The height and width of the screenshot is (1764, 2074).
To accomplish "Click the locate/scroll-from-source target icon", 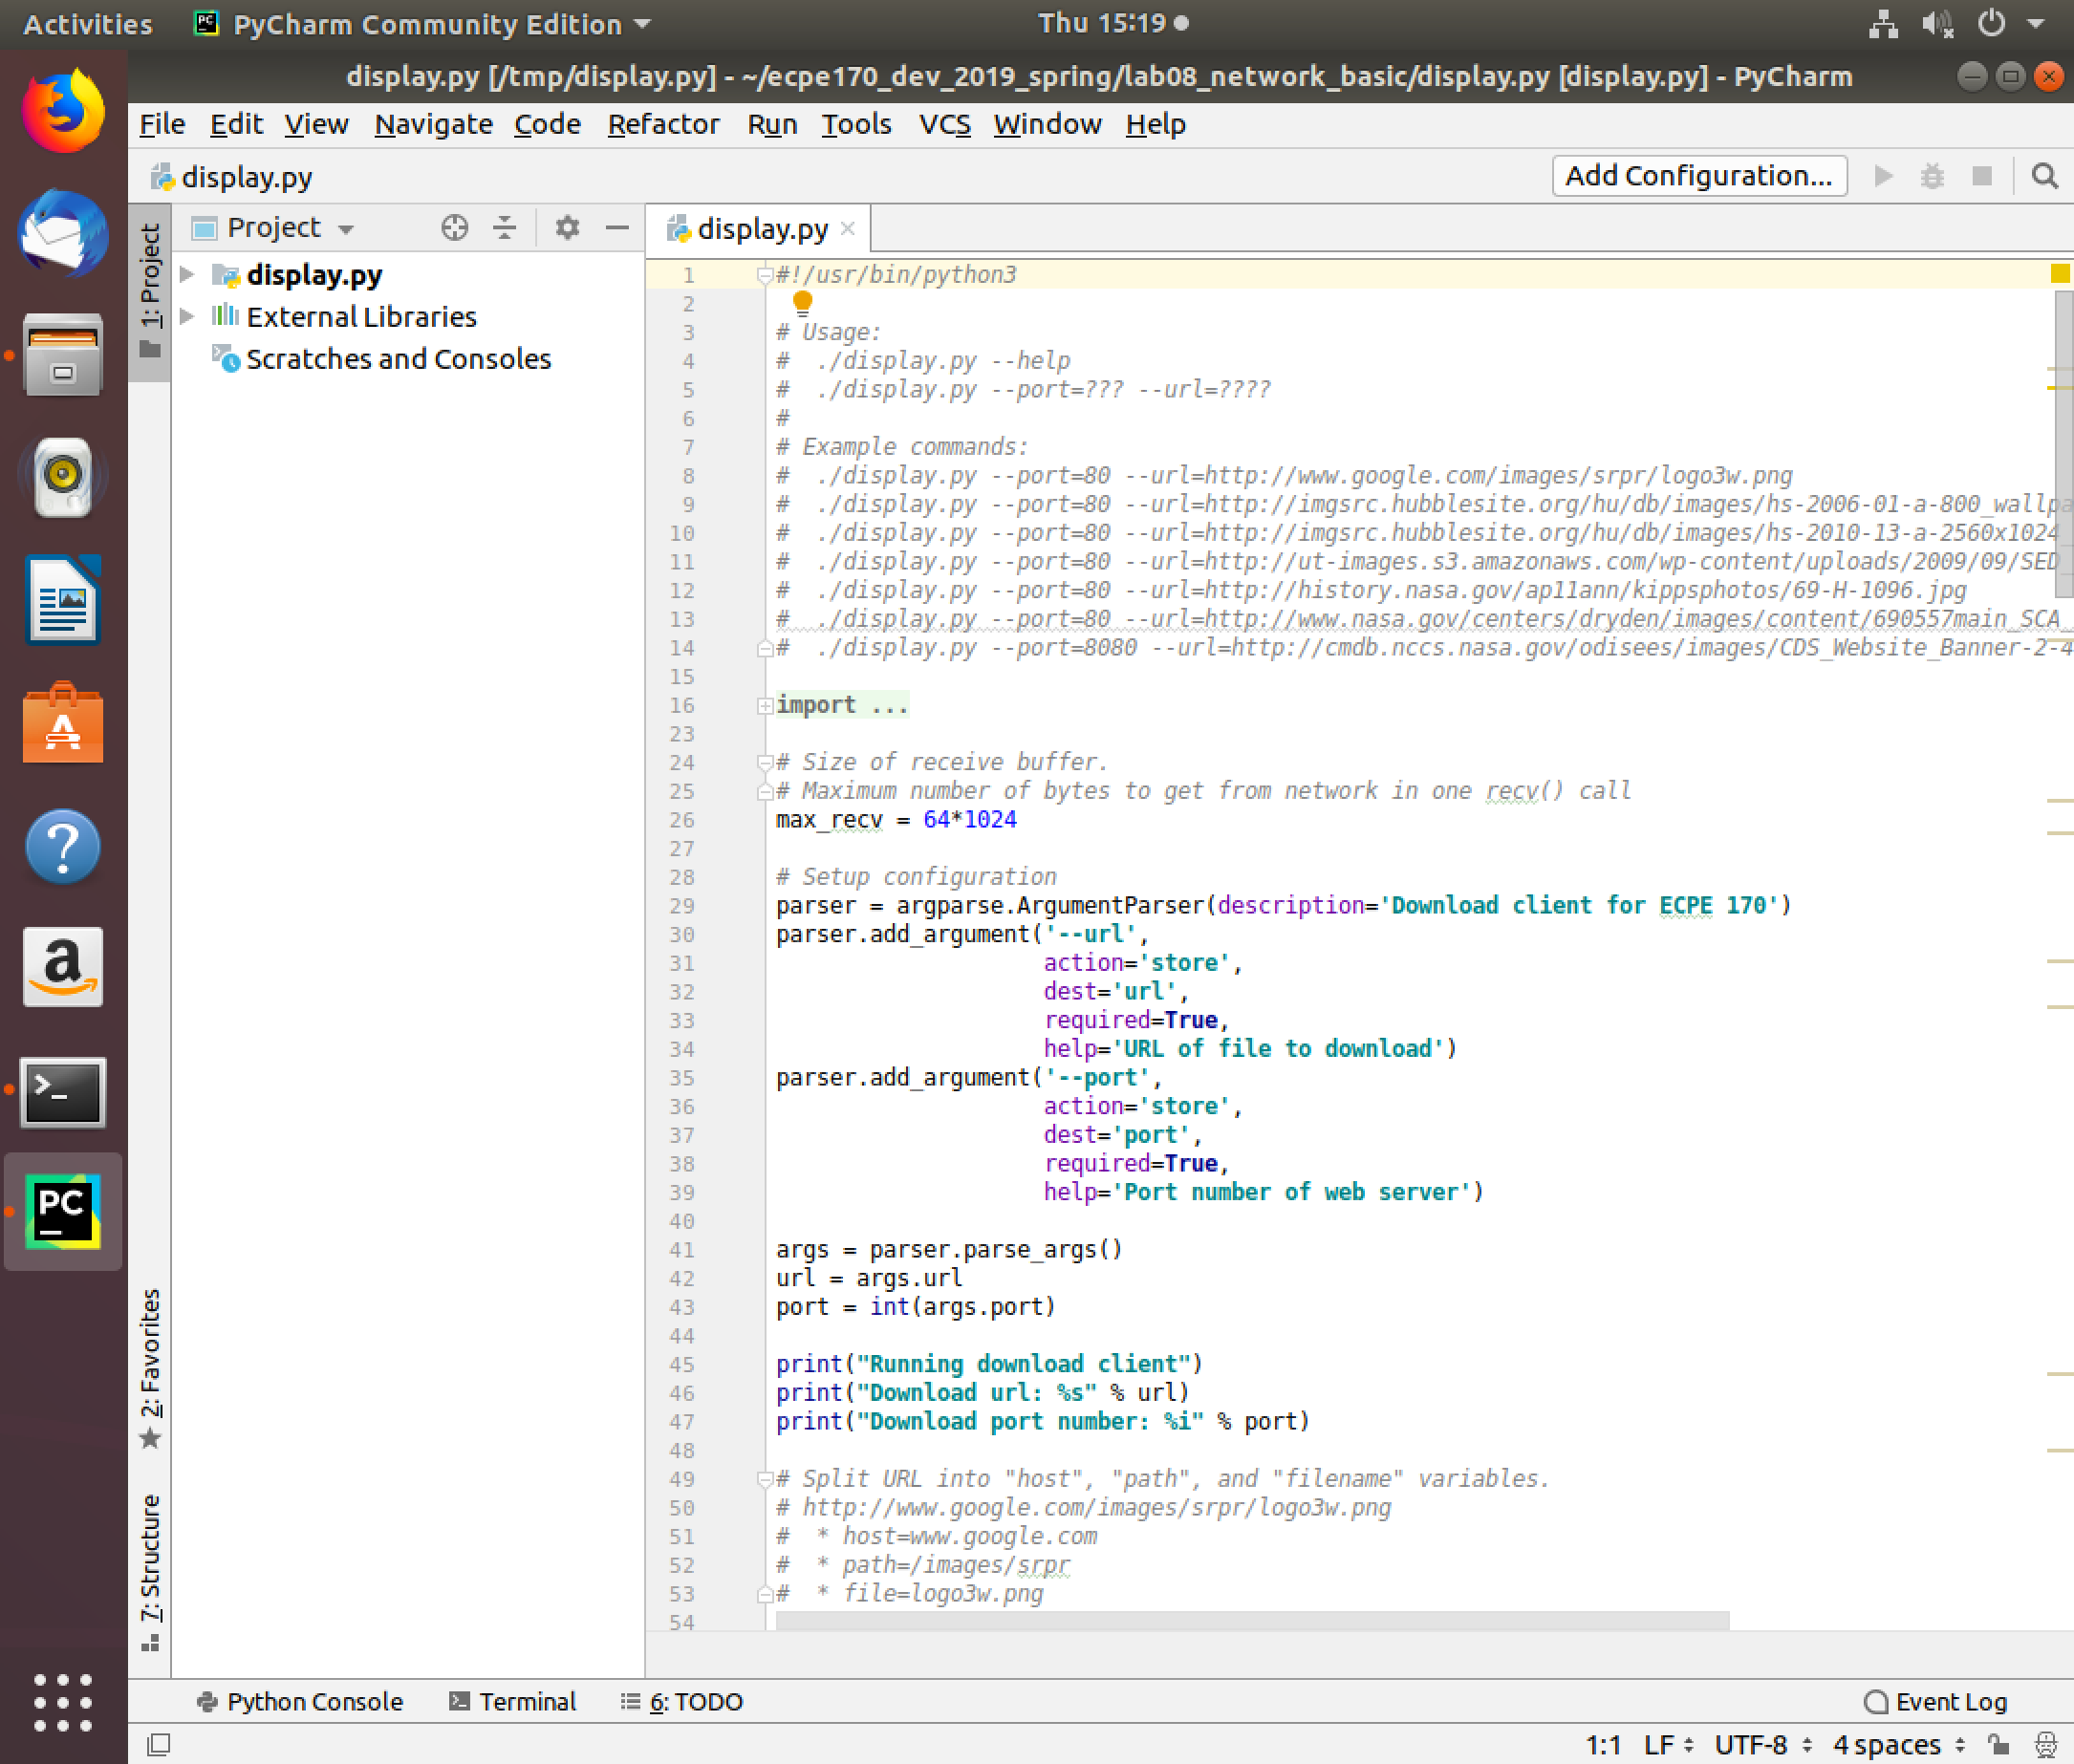I will 454,228.
